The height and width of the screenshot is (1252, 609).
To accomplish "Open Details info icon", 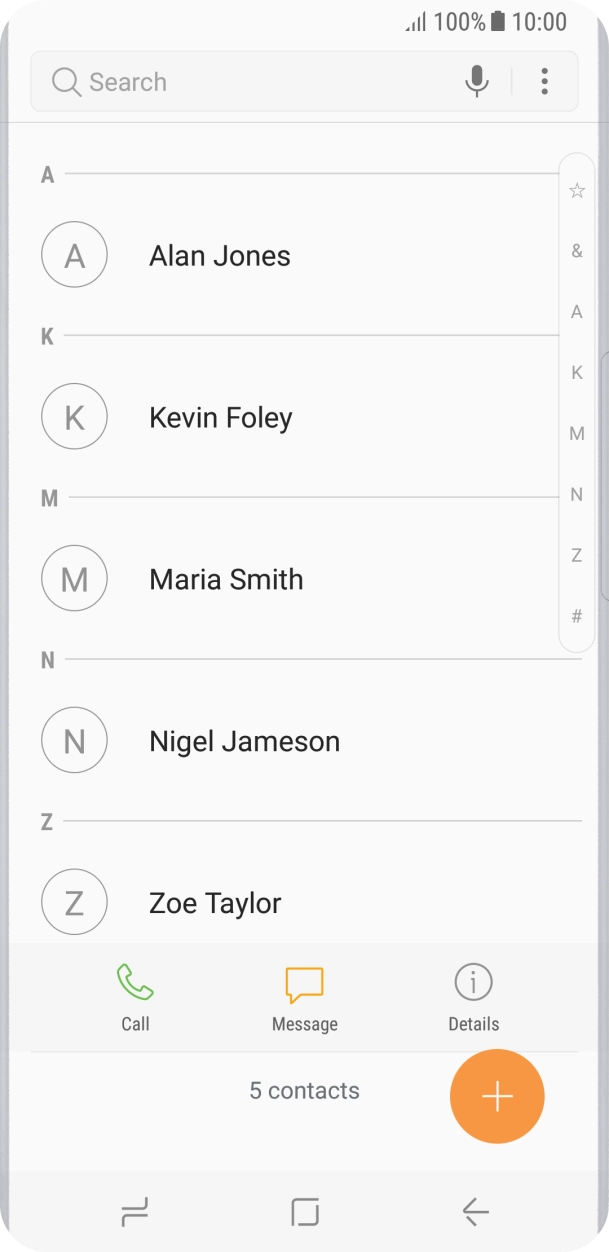I will (473, 983).
